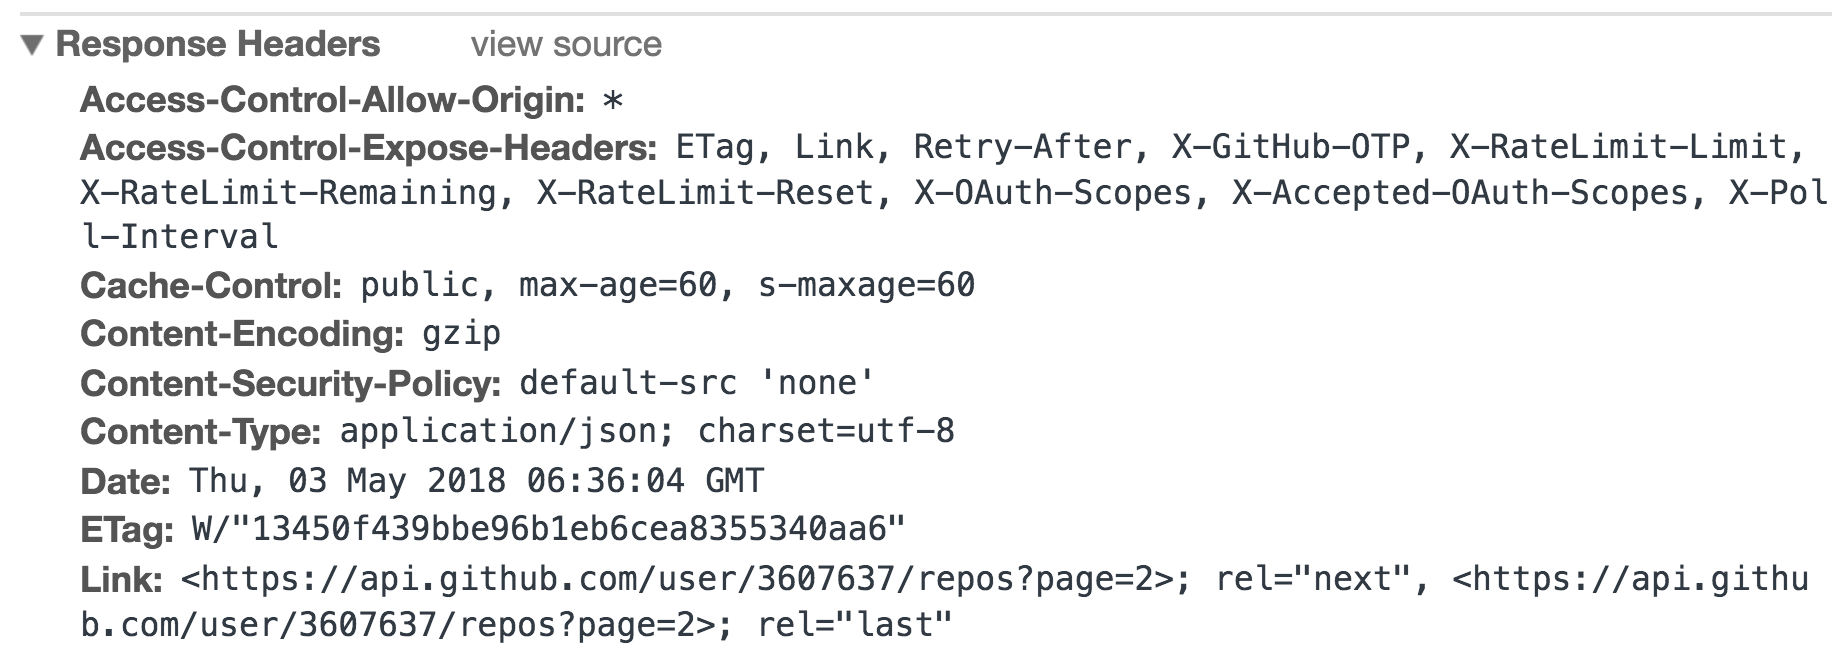Click the asterisk value of Allow-Origin

[x=613, y=101]
